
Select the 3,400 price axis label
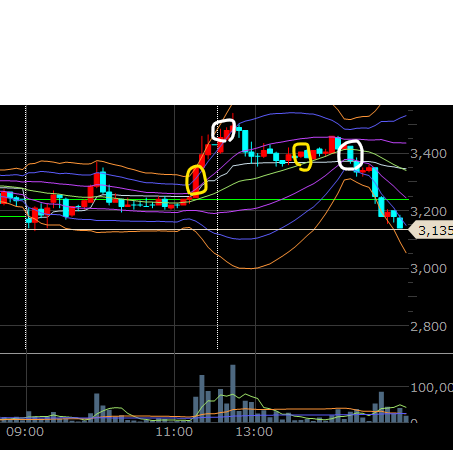[428, 154]
